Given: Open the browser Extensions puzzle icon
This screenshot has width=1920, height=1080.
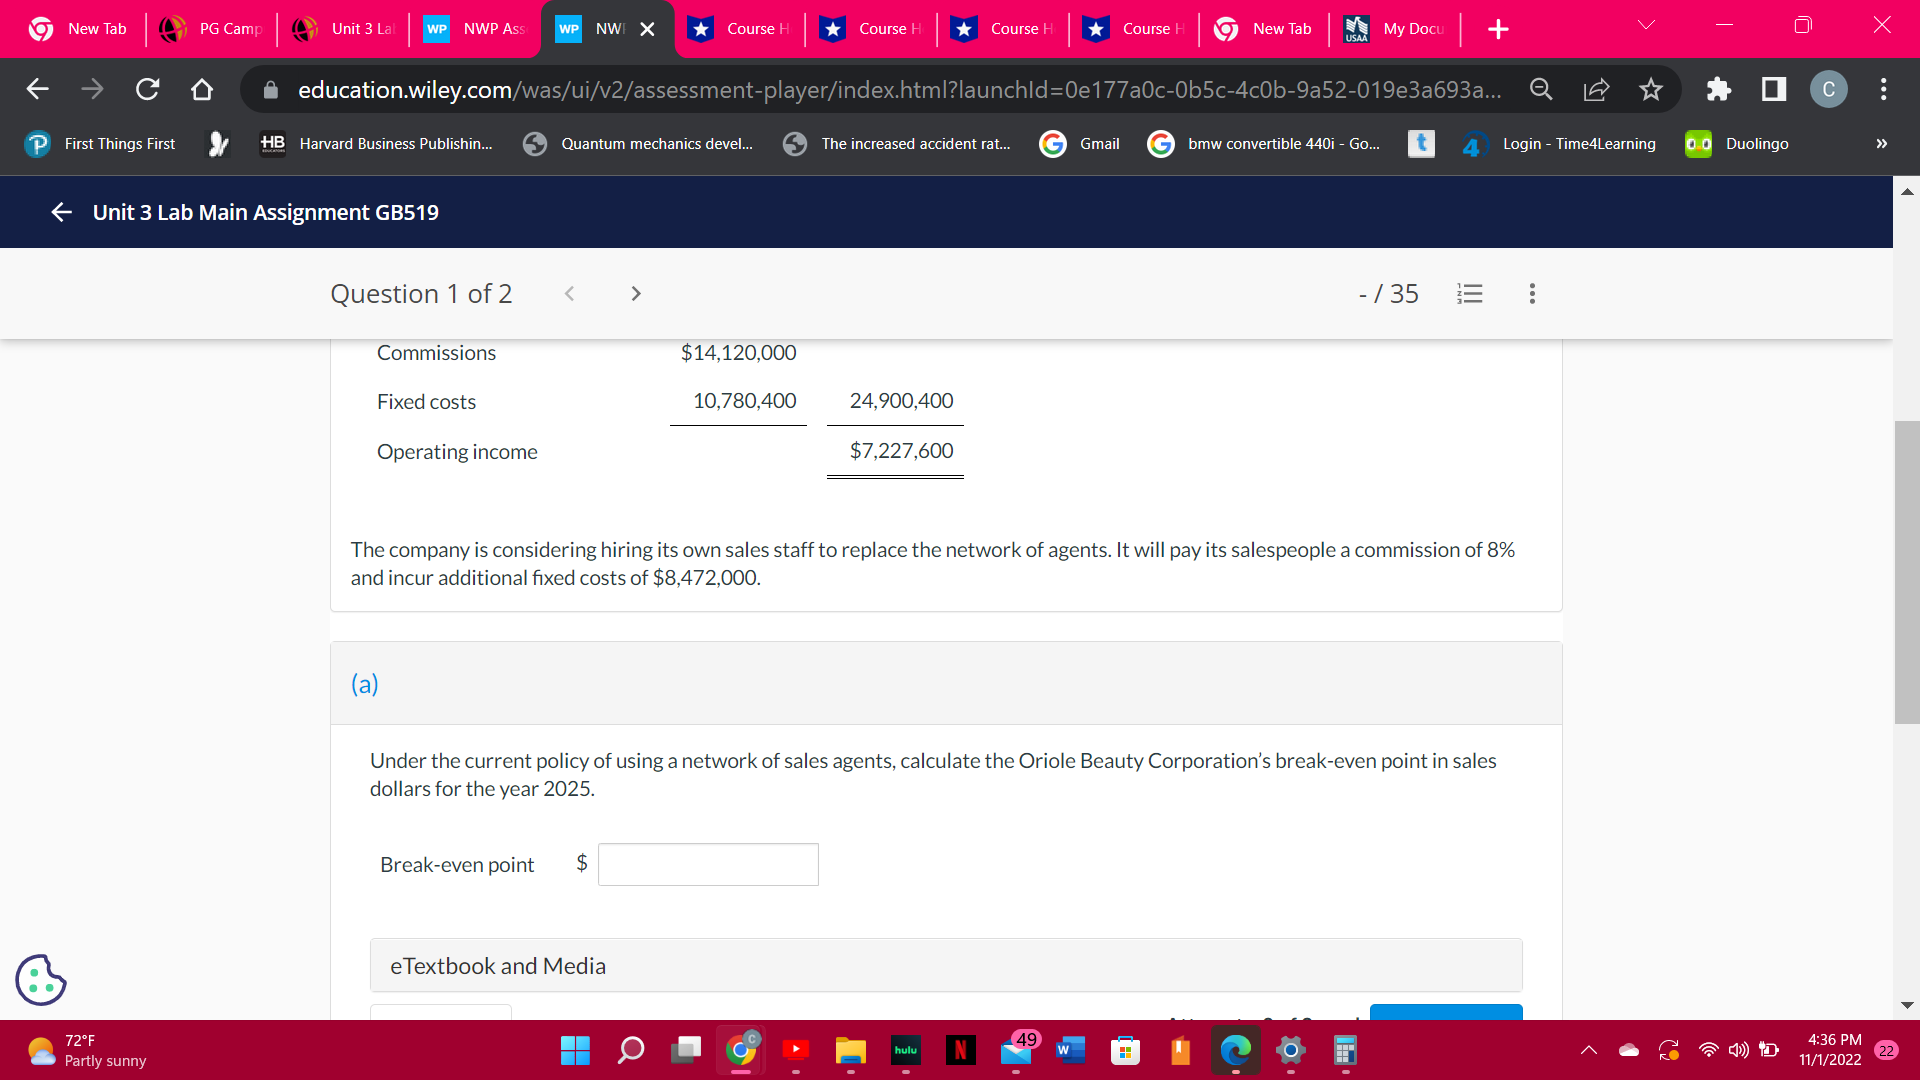Looking at the screenshot, I should coord(1718,90).
